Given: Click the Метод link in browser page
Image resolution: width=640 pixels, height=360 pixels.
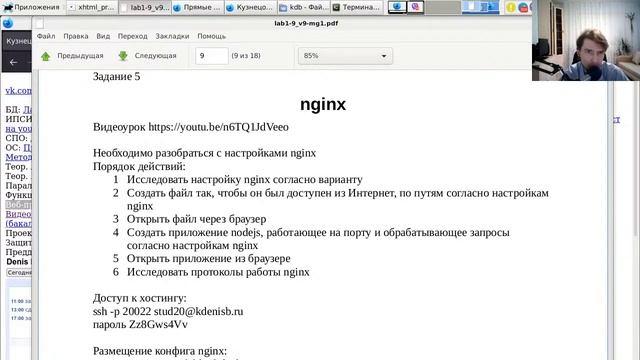Looking at the screenshot, I should click(x=18, y=157).
